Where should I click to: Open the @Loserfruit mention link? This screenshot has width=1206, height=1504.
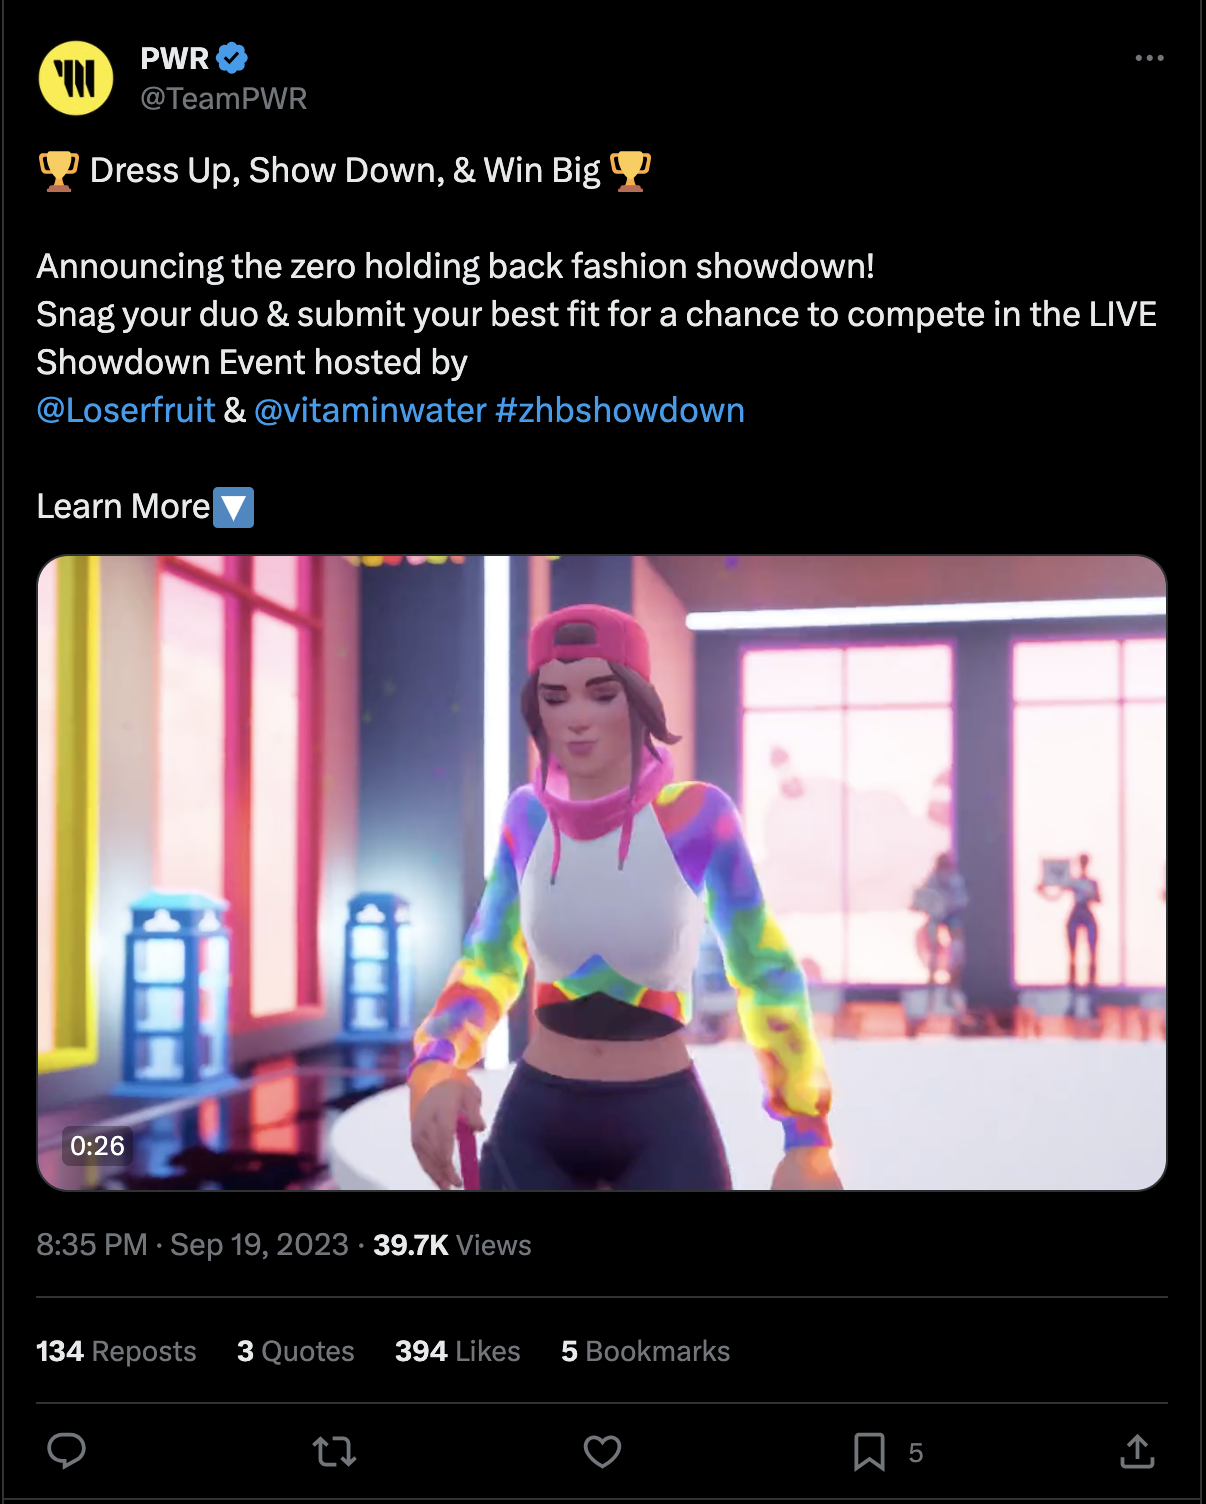(126, 410)
